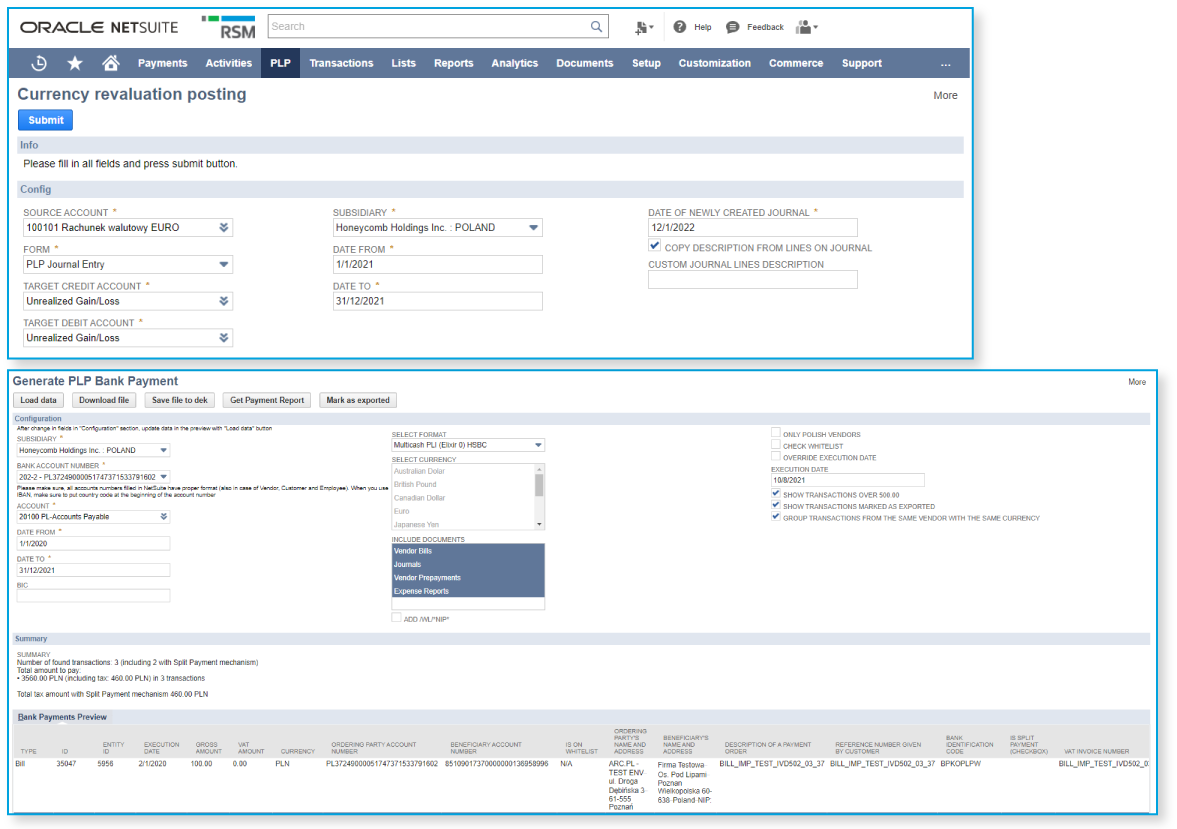
Task: Open the Shortcuts star icon
Action: point(75,63)
